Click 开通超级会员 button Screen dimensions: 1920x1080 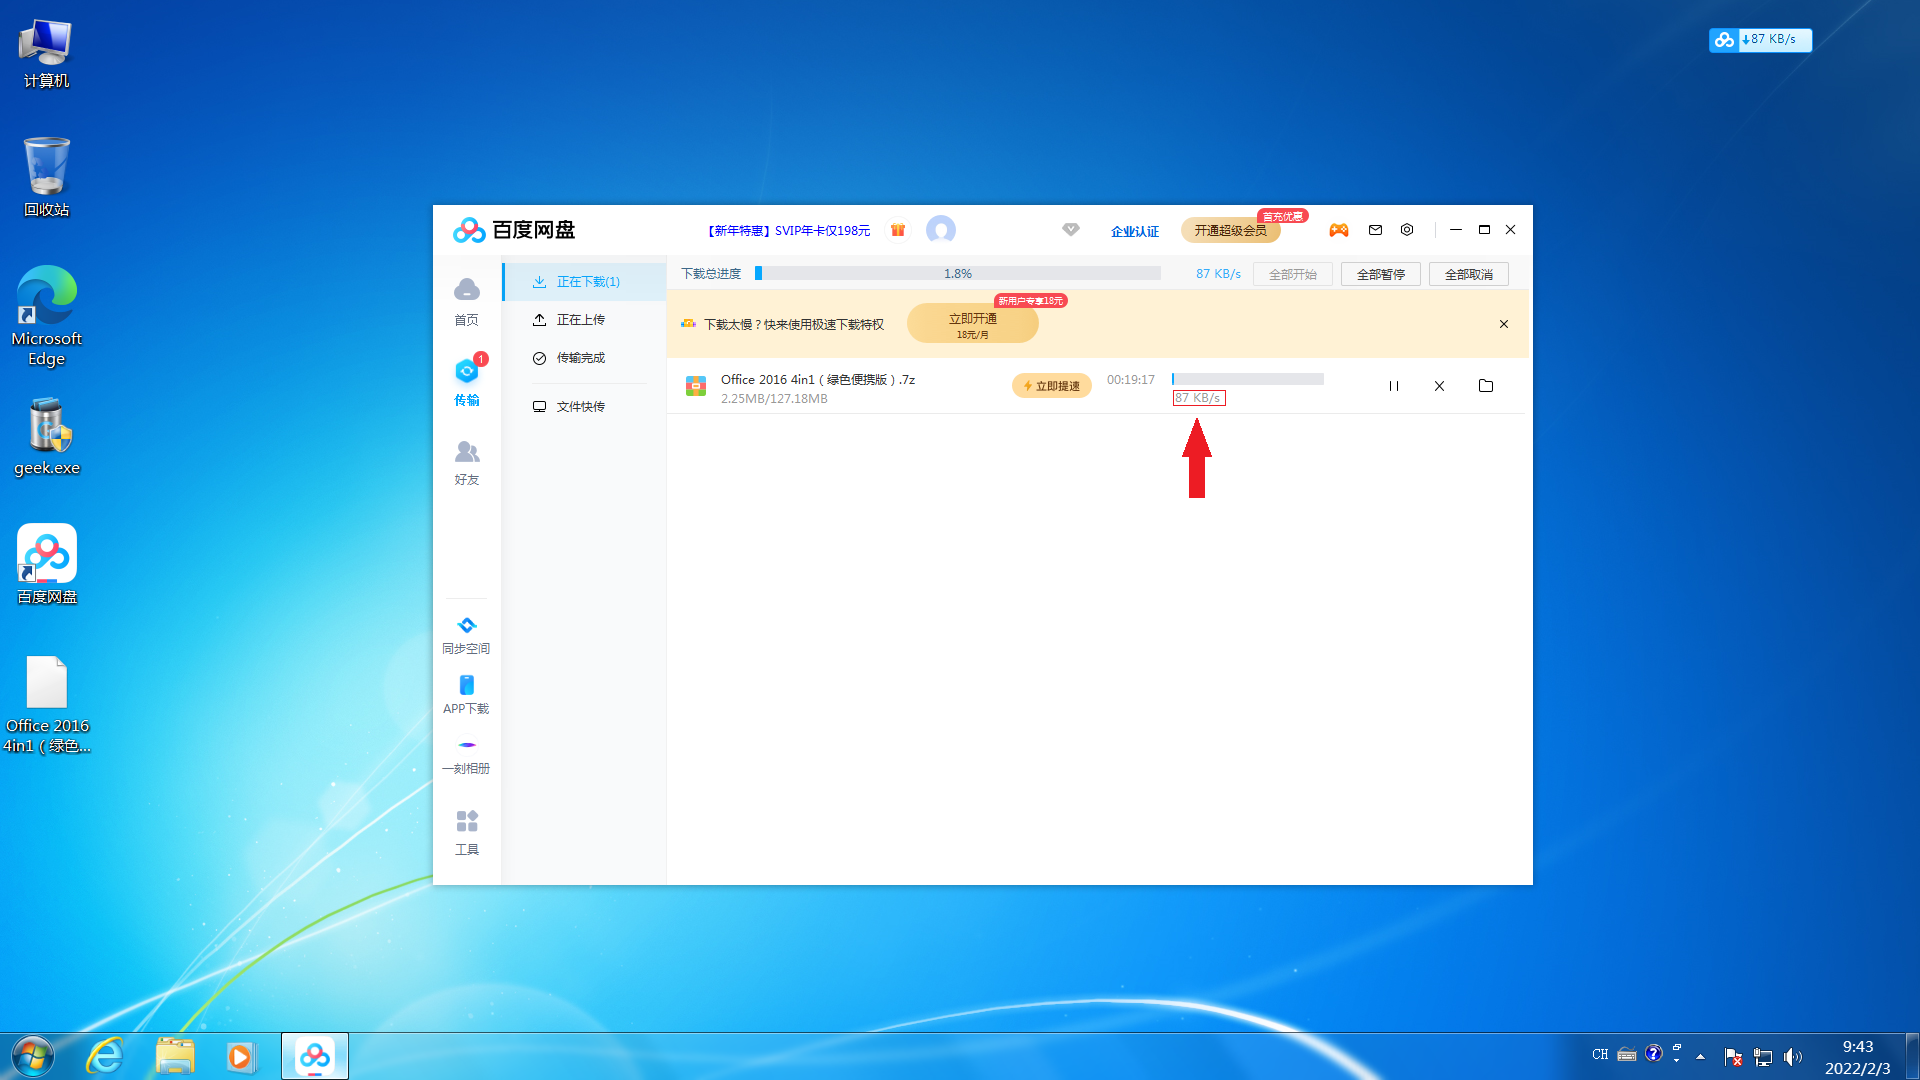coord(1230,231)
